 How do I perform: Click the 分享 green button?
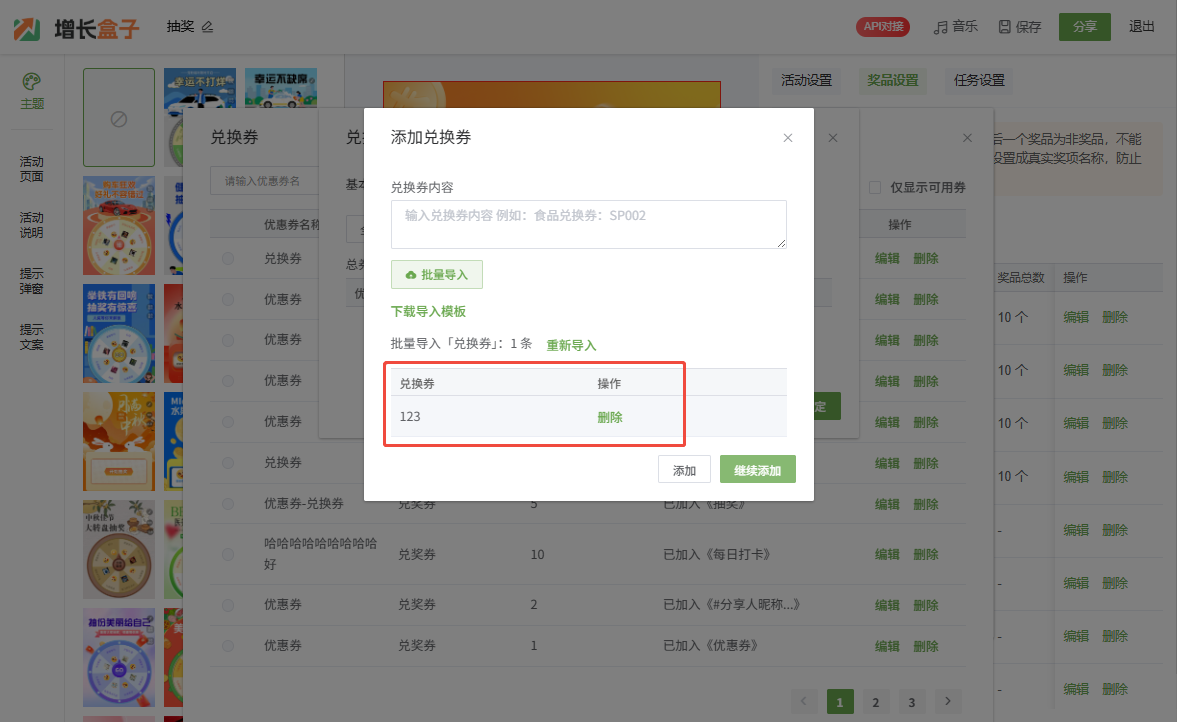tap(1085, 27)
